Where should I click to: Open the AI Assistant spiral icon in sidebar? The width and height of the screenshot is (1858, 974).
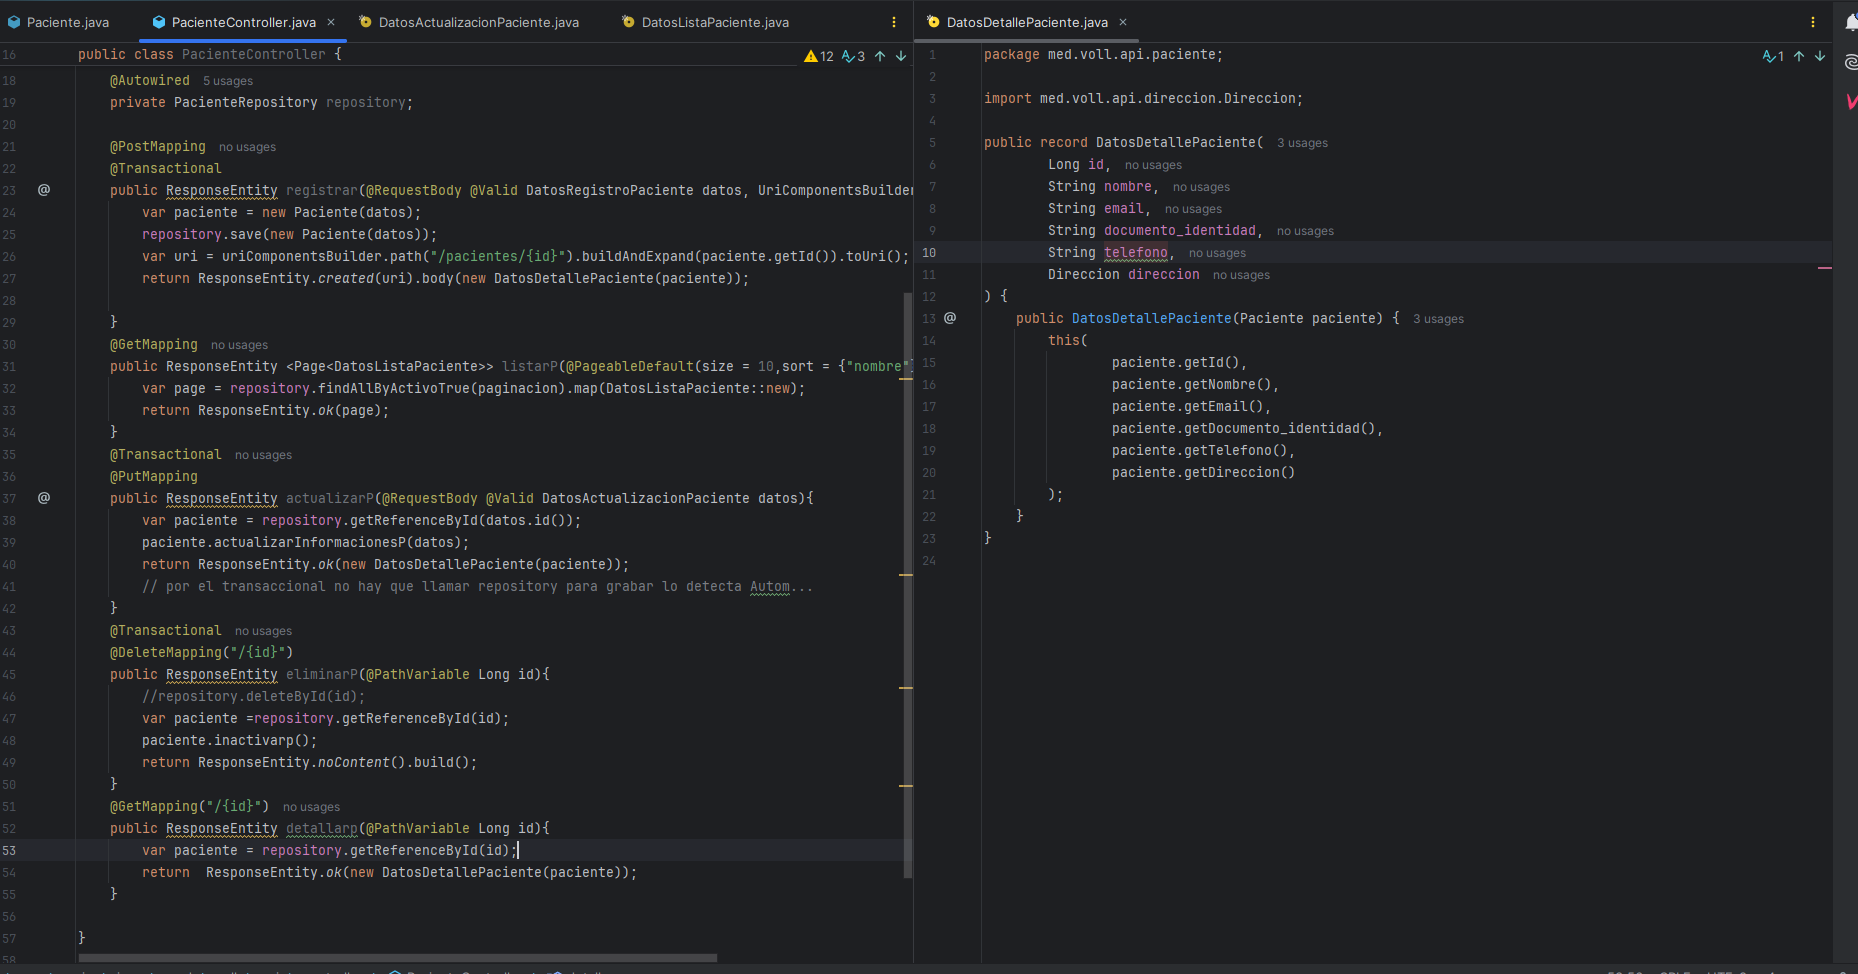coord(1850,62)
